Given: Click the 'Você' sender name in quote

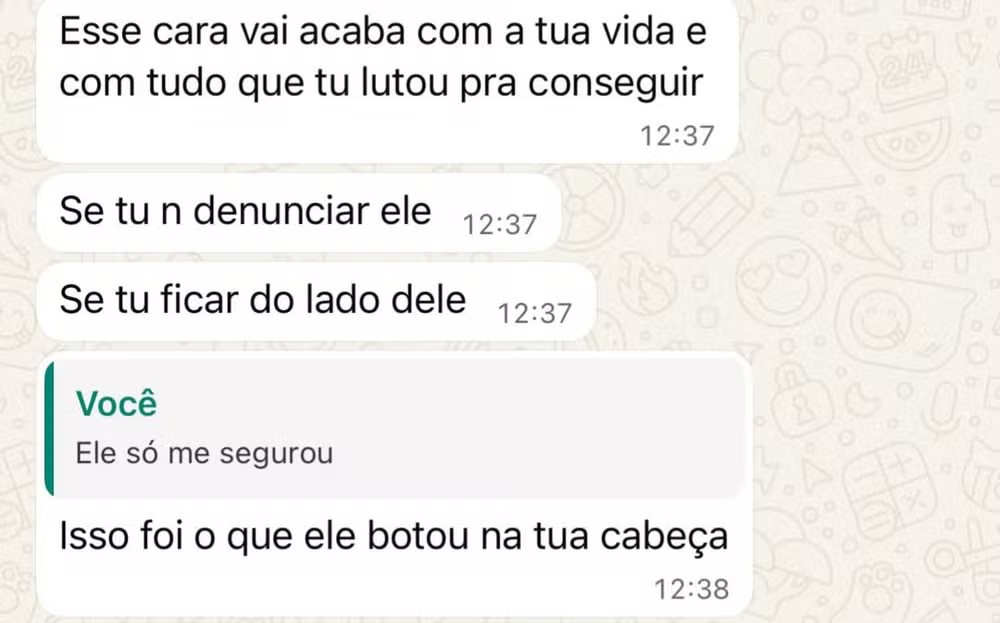Looking at the screenshot, I should 116,403.
